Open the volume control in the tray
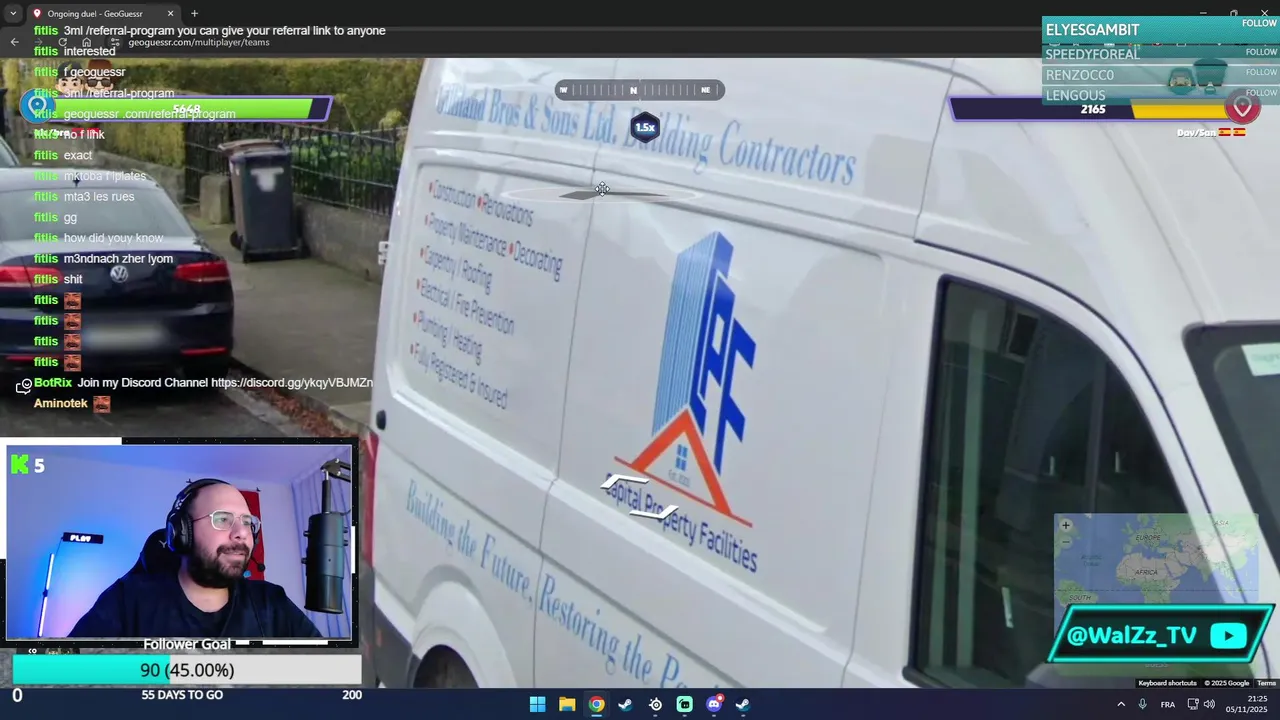This screenshot has width=1280, height=720. tap(1209, 704)
